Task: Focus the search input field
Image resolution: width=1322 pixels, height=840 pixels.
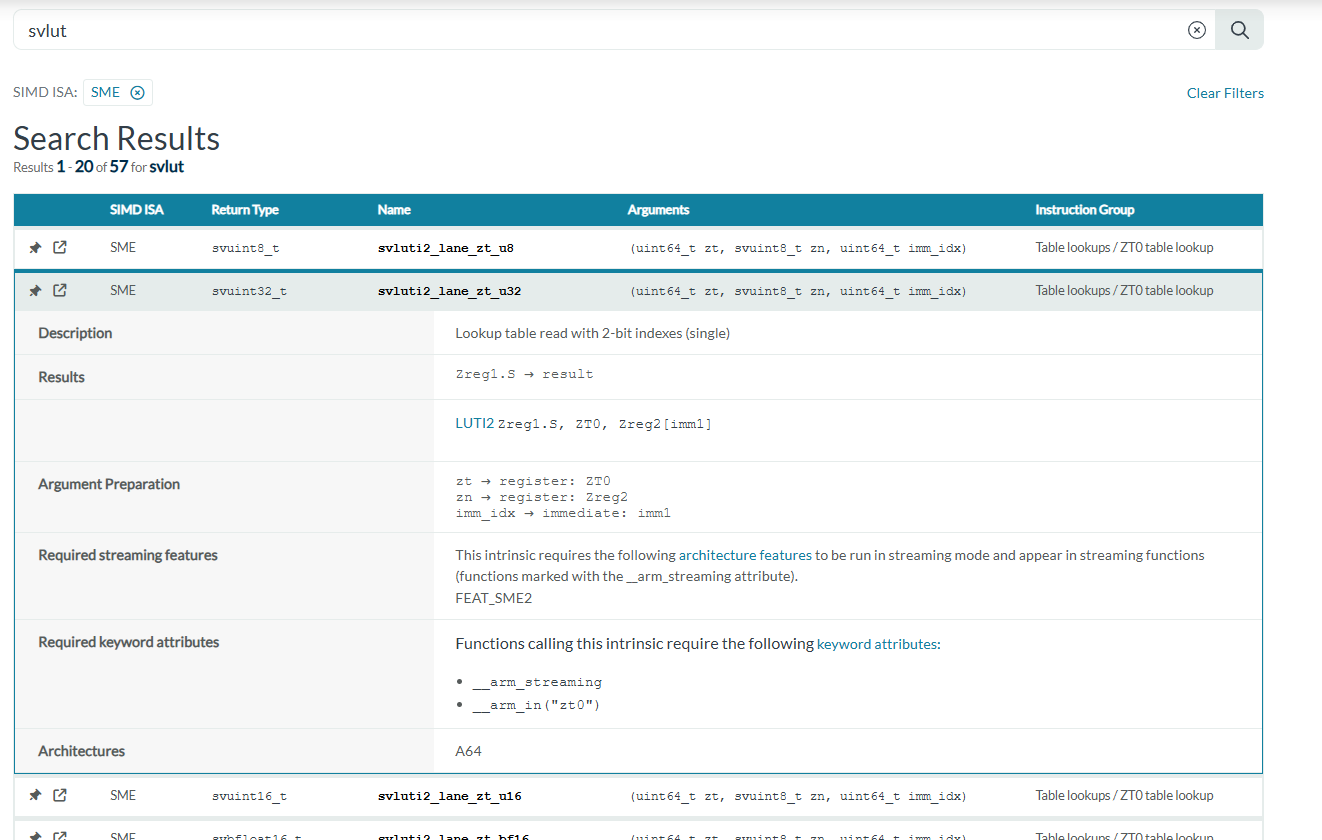Action: tap(600, 30)
